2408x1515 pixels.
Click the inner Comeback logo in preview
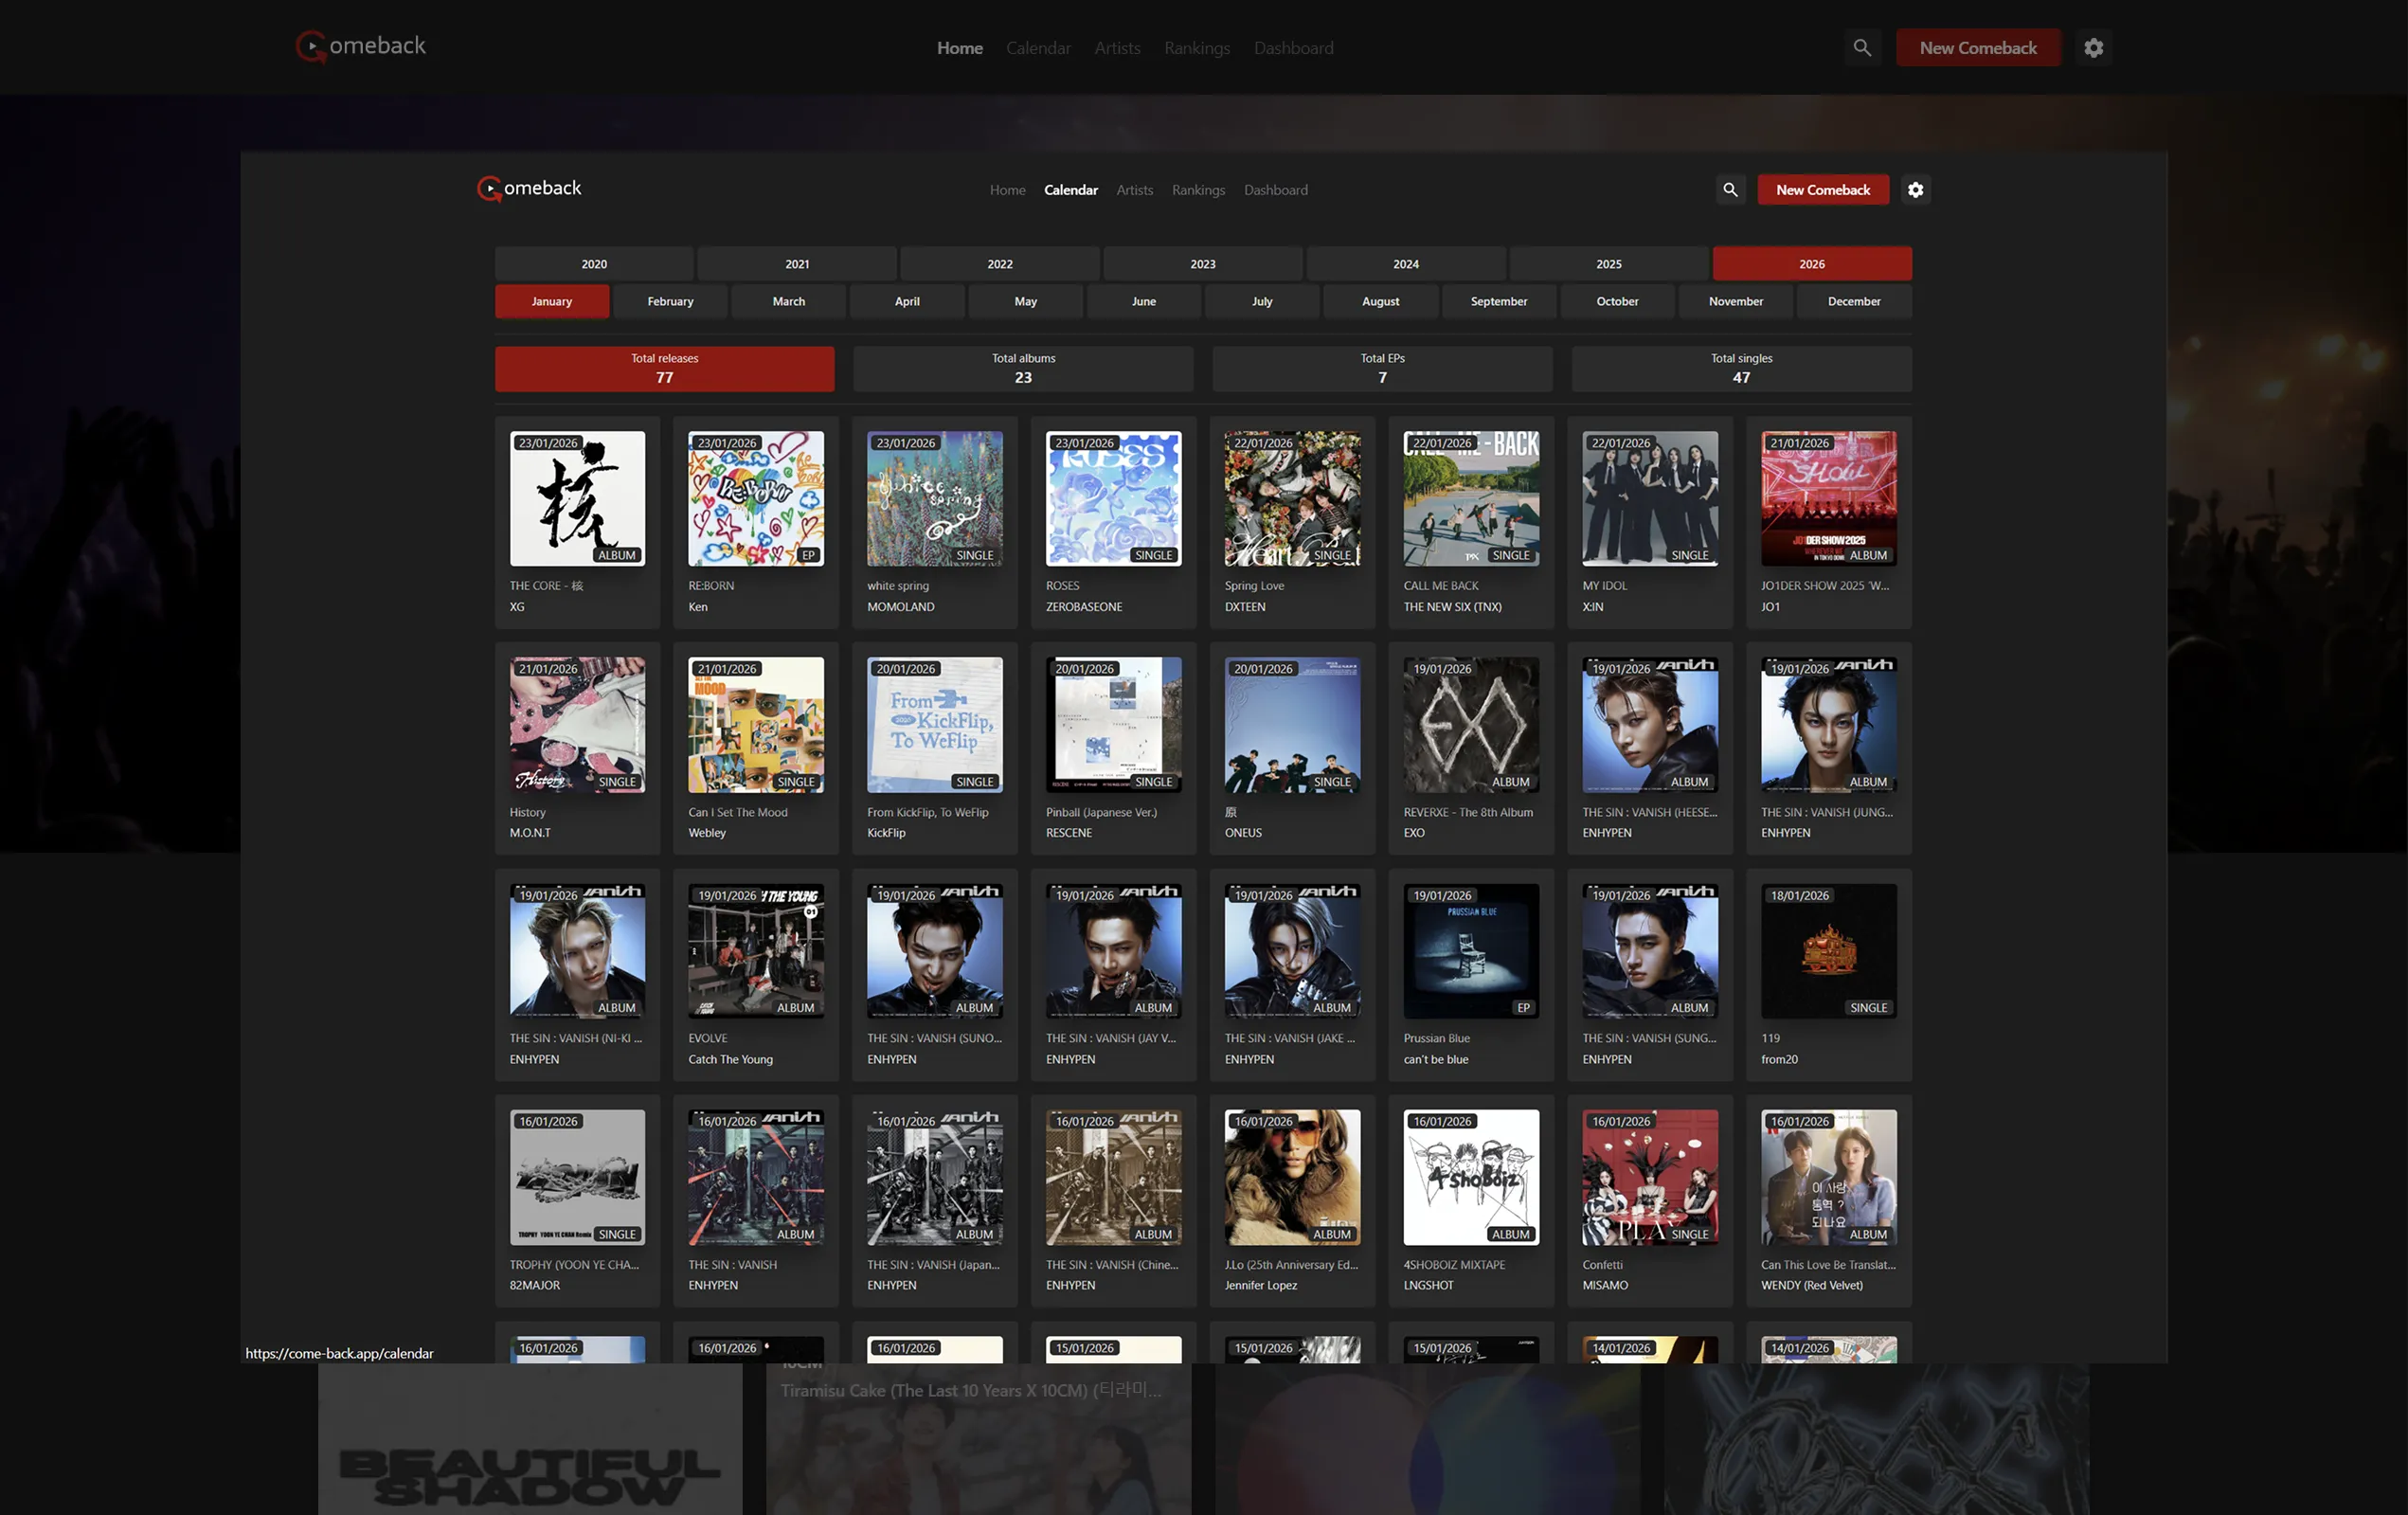[529, 188]
